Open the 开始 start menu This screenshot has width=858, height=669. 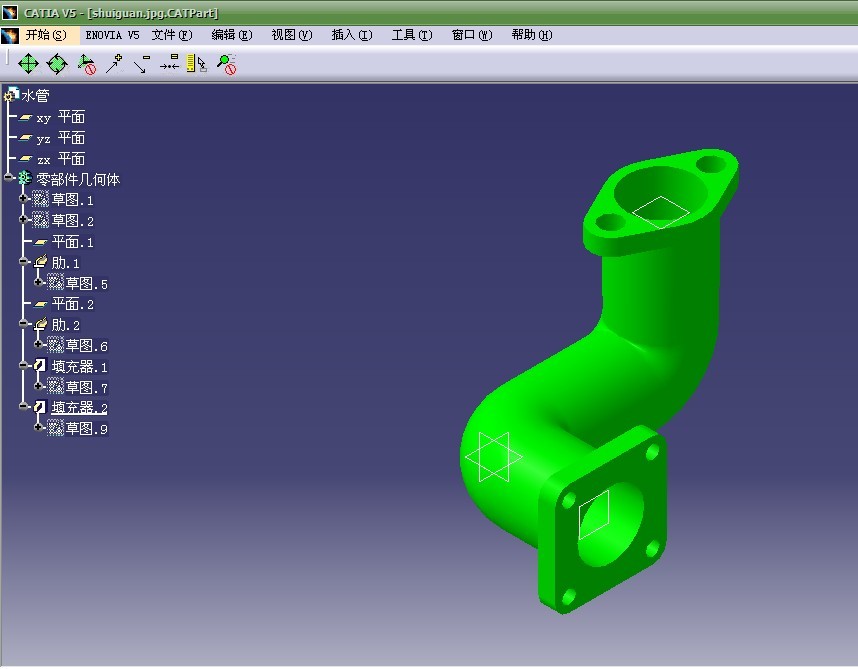pyautogui.click(x=45, y=35)
